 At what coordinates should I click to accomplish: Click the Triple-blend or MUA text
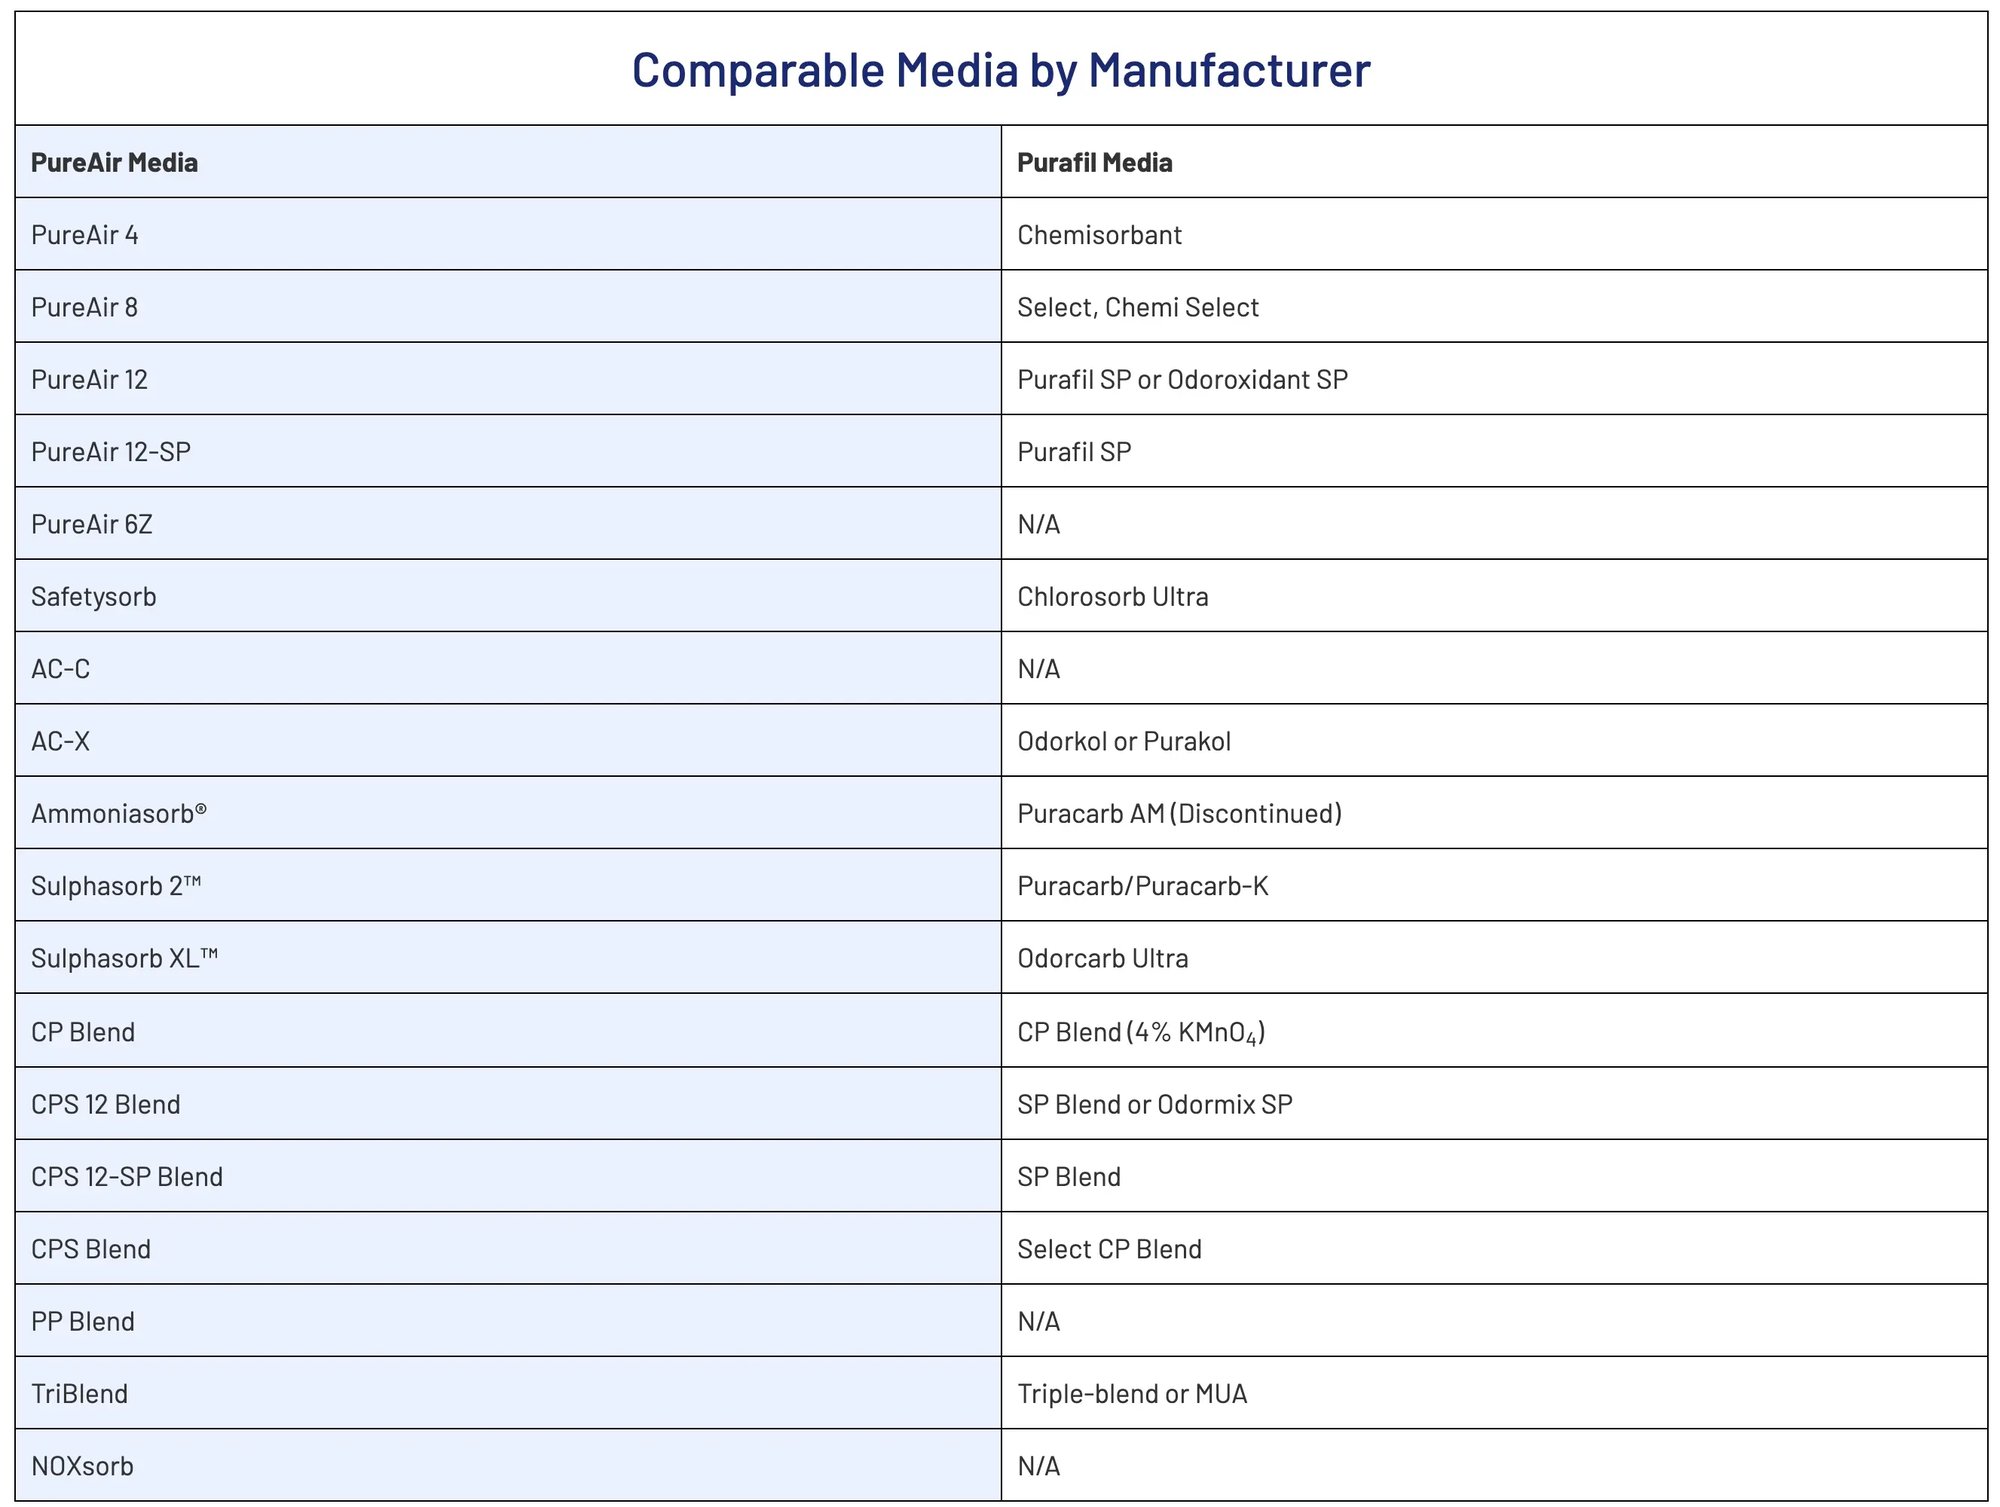pos(1132,1394)
